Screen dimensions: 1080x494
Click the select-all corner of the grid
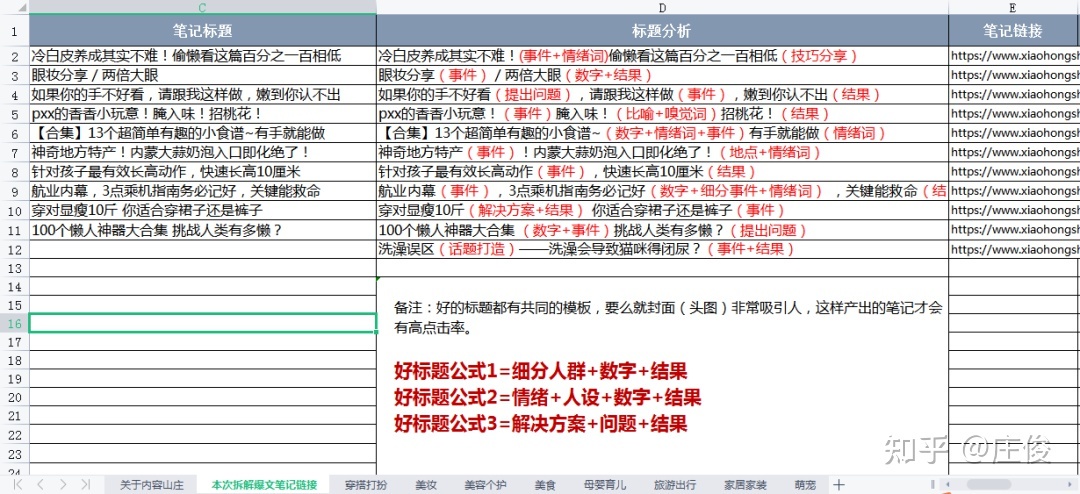pos(14,8)
